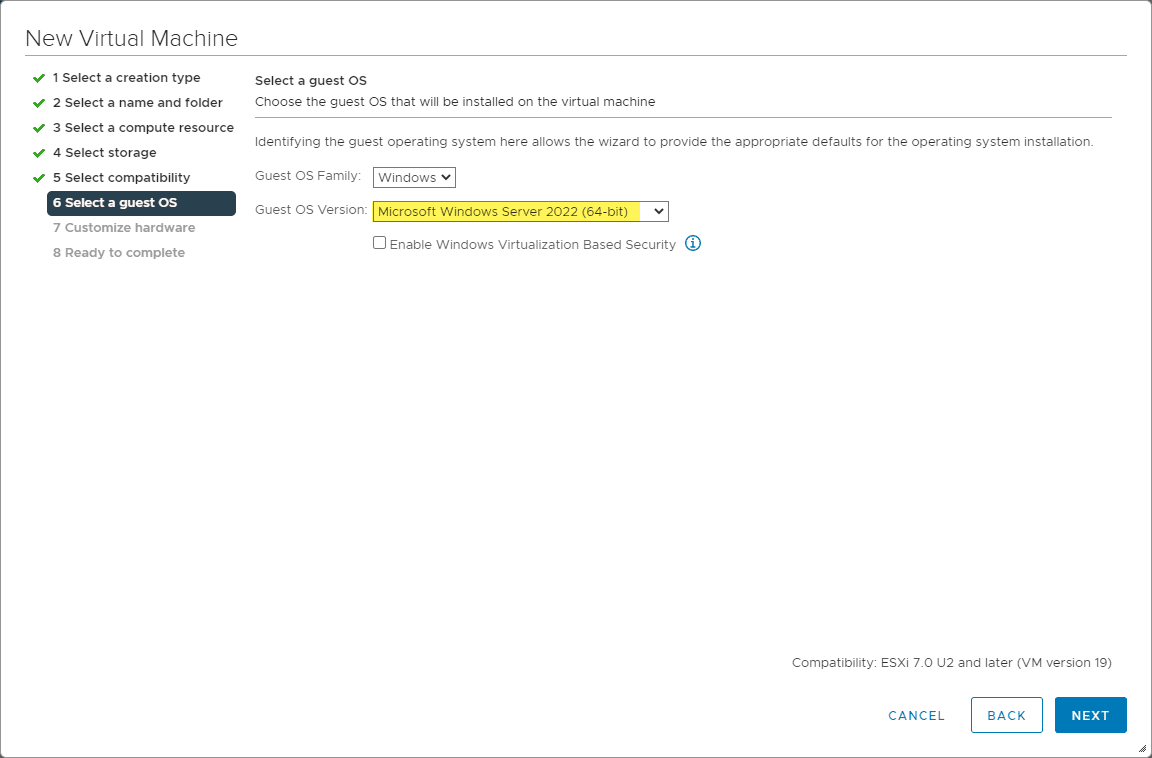The height and width of the screenshot is (758, 1152).
Task: Enable Windows Virtualization Based Security
Action: [x=379, y=242]
